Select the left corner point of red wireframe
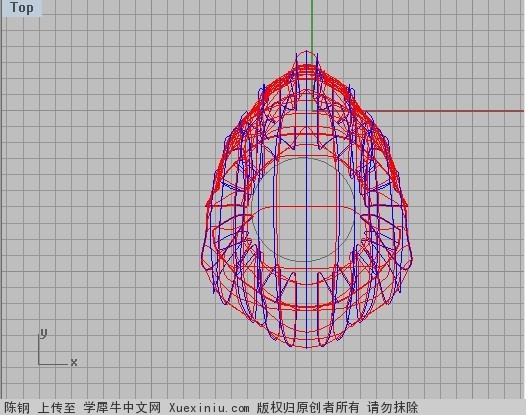Screen dimensions: 526x415 pos(207,205)
